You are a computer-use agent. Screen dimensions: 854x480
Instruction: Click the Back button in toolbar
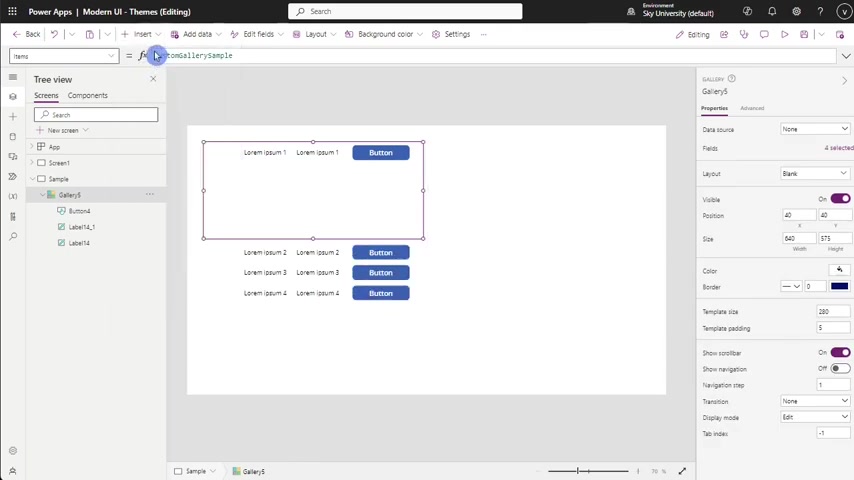point(27,34)
